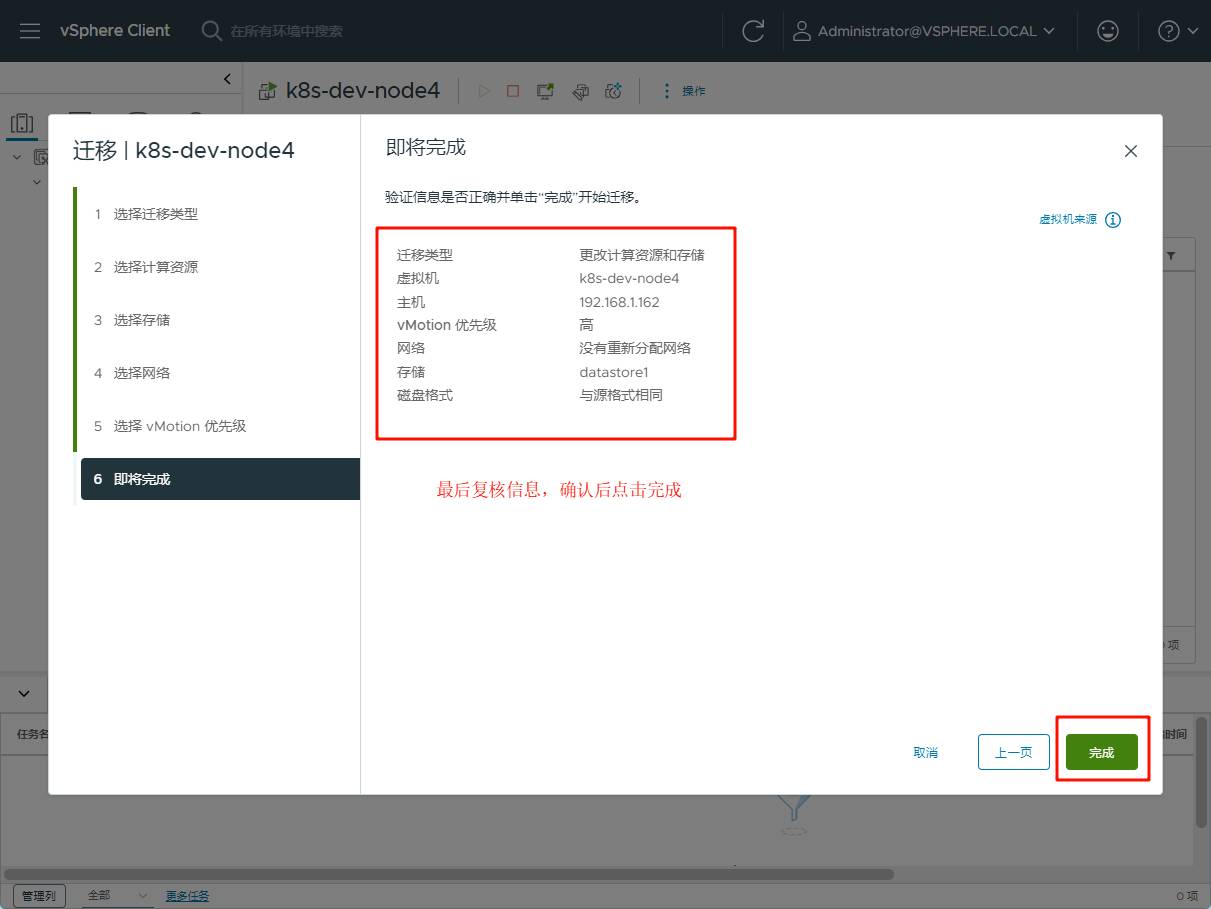
Task: Click the smiley feedback icon
Action: coord(1107,31)
